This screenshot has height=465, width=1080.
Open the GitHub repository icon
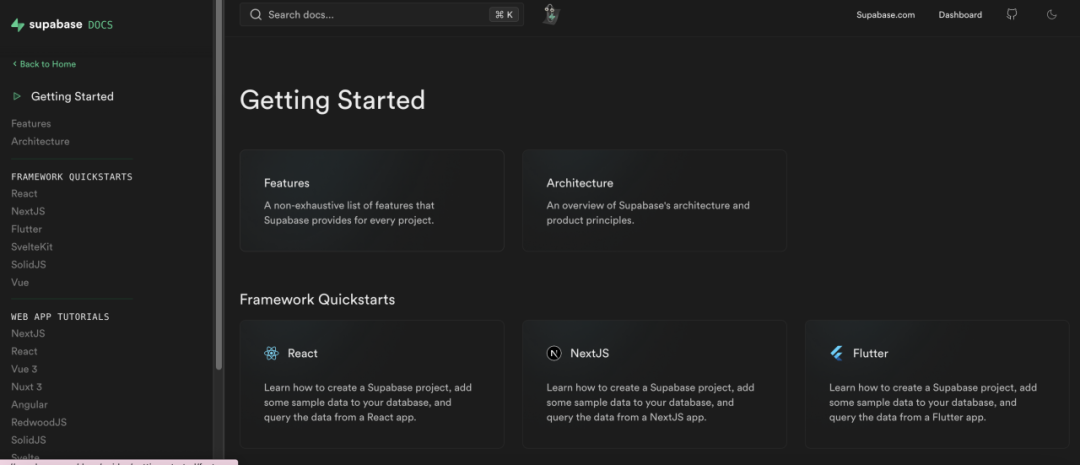pos(1012,15)
